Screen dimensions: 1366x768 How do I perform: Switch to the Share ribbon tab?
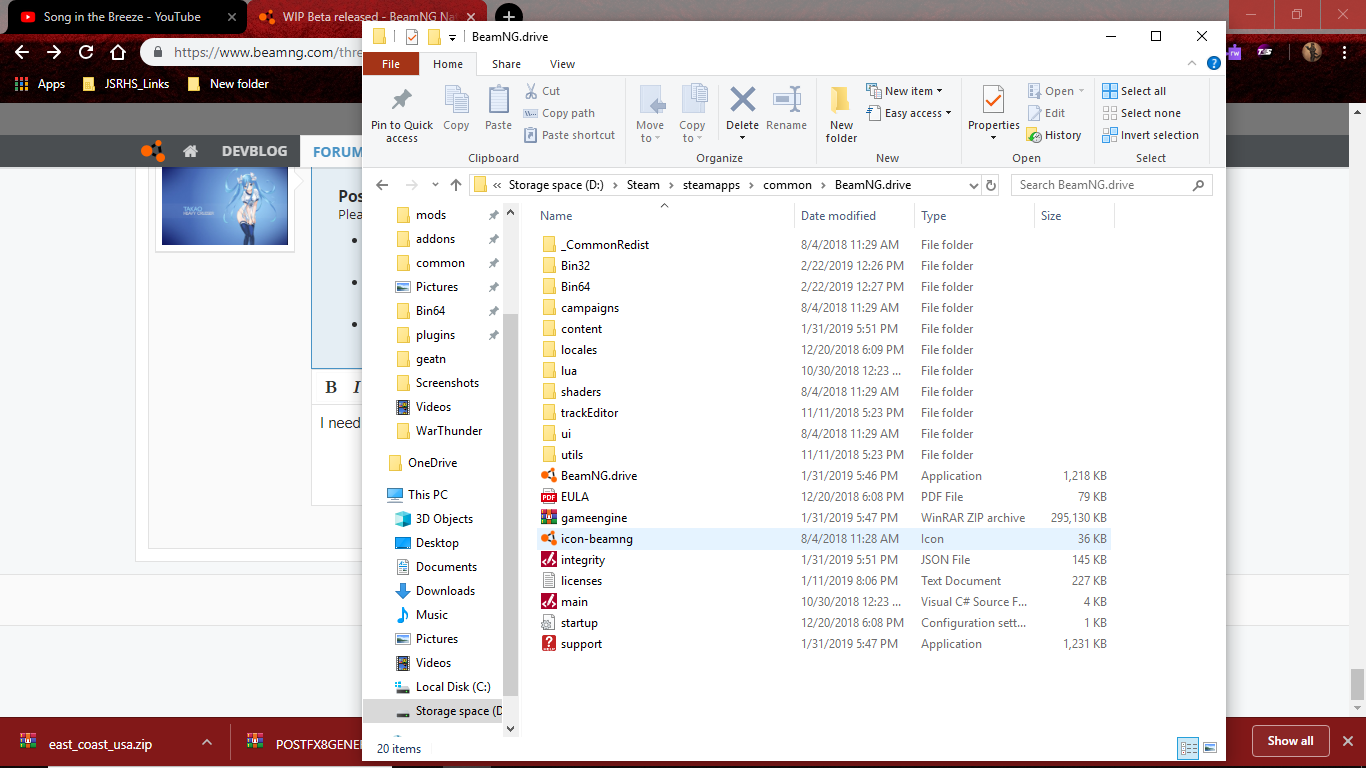coord(506,64)
